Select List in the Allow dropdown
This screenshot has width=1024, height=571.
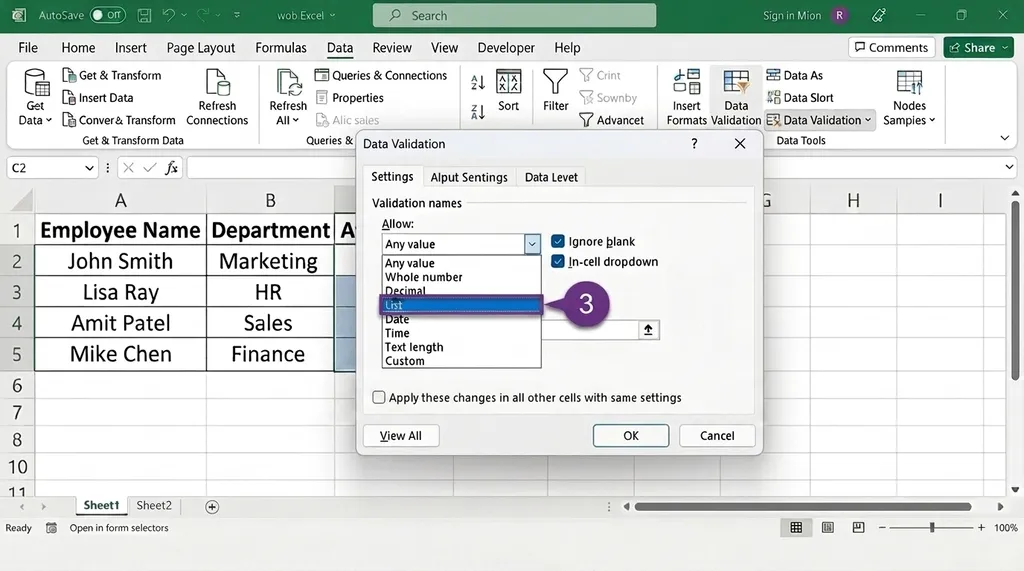[461, 305]
